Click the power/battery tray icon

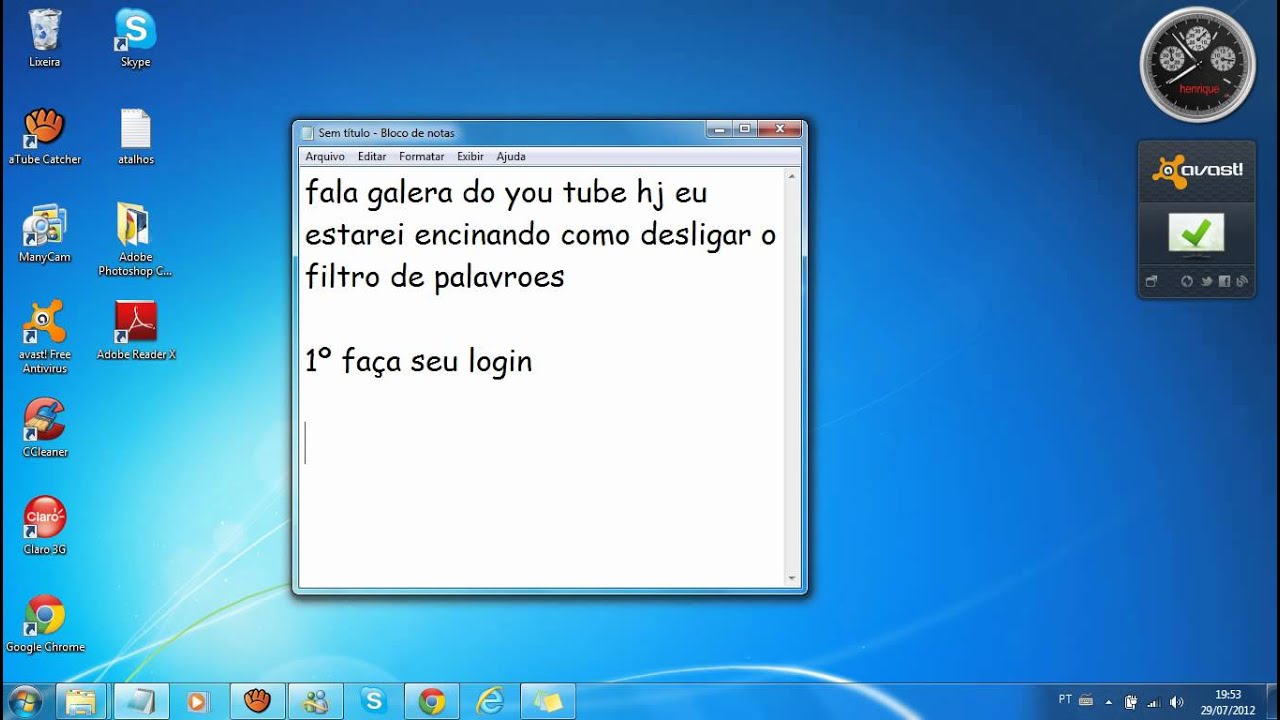click(x=1131, y=701)
